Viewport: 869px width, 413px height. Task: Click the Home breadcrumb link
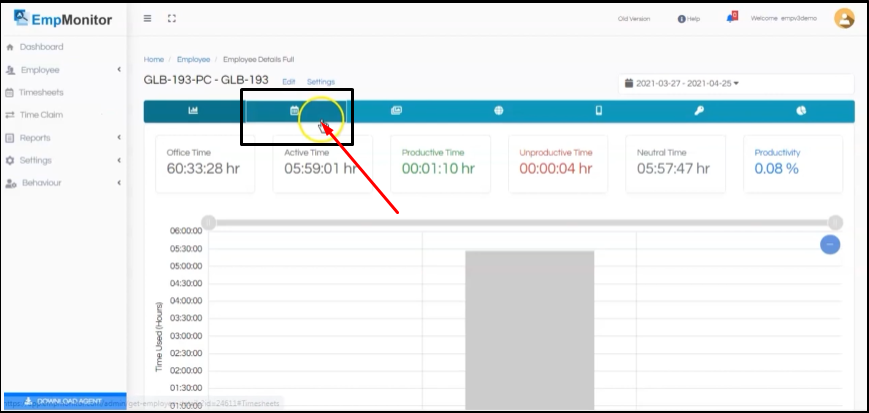click(154, 59)
